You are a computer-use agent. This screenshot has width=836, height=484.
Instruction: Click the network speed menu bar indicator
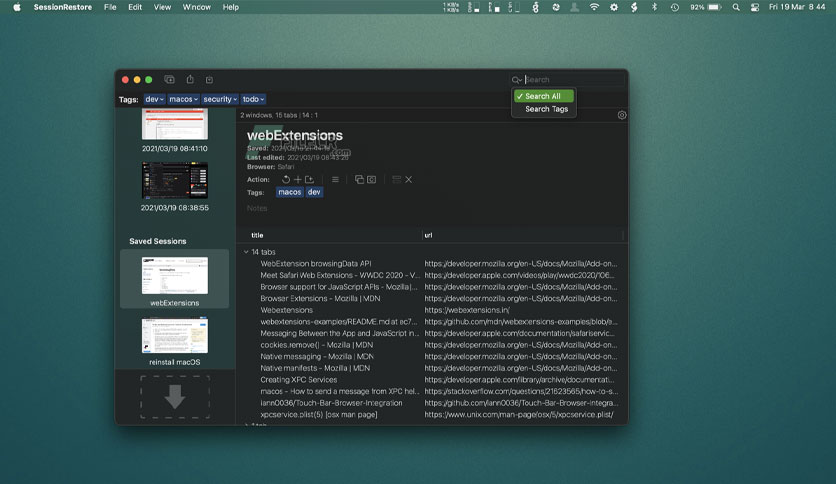coord(451,7)
